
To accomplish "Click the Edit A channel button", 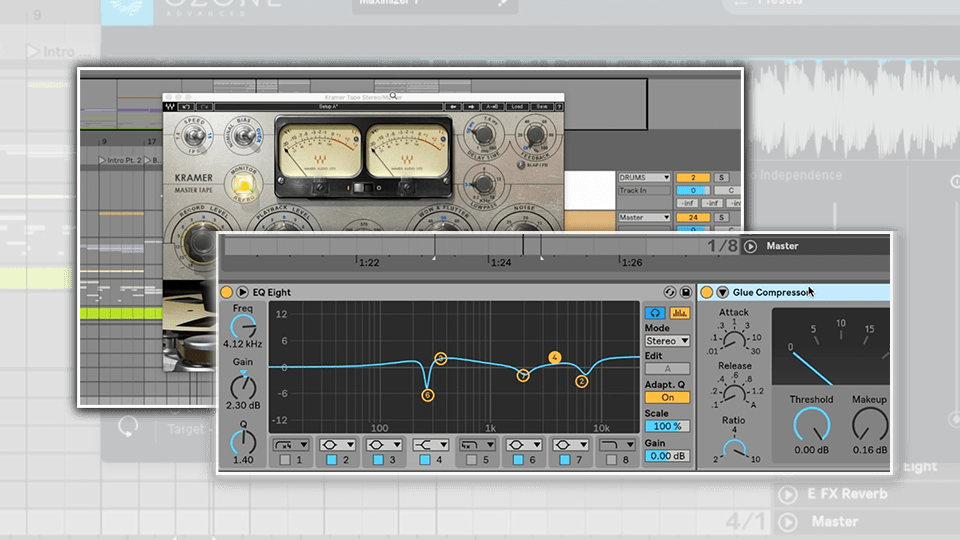I will pos(667,369).
